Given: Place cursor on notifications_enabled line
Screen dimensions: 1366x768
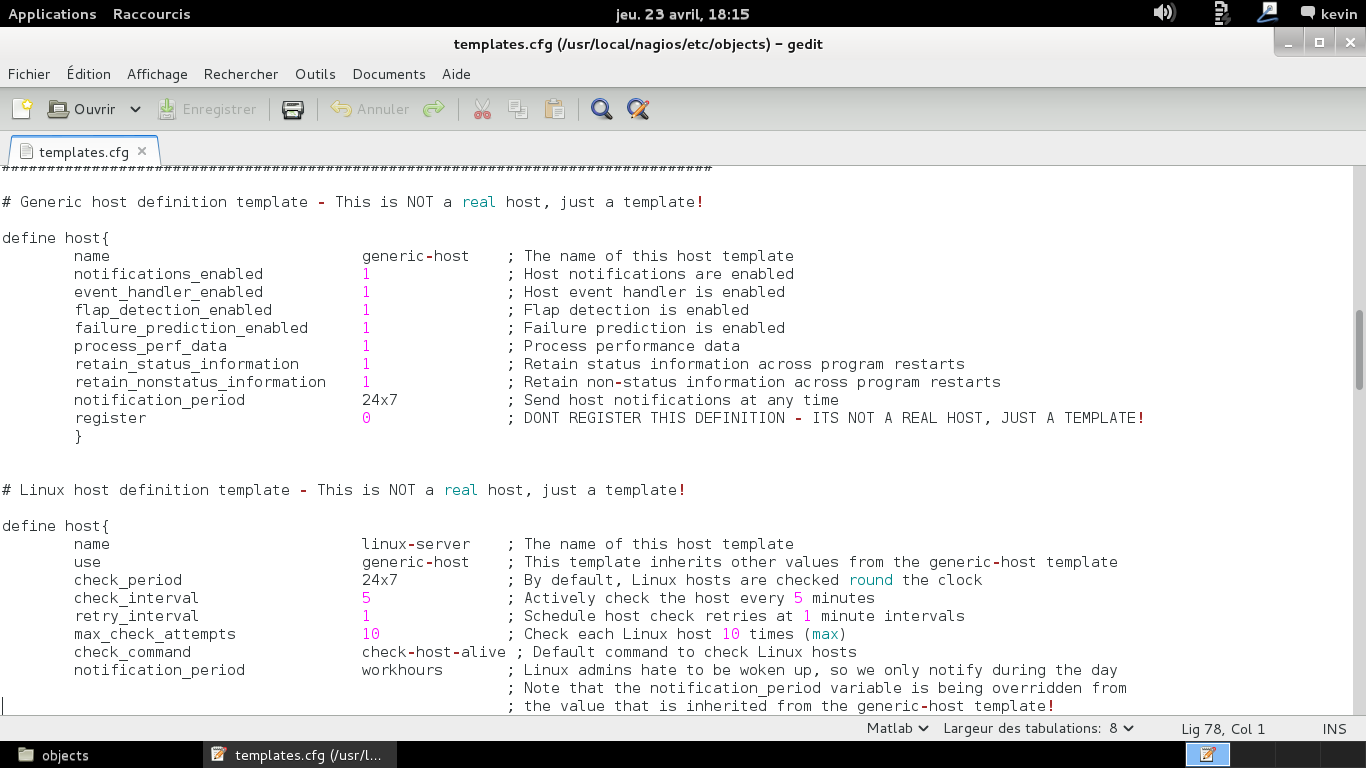Looking at the screenshot, I should click(168, 274).
